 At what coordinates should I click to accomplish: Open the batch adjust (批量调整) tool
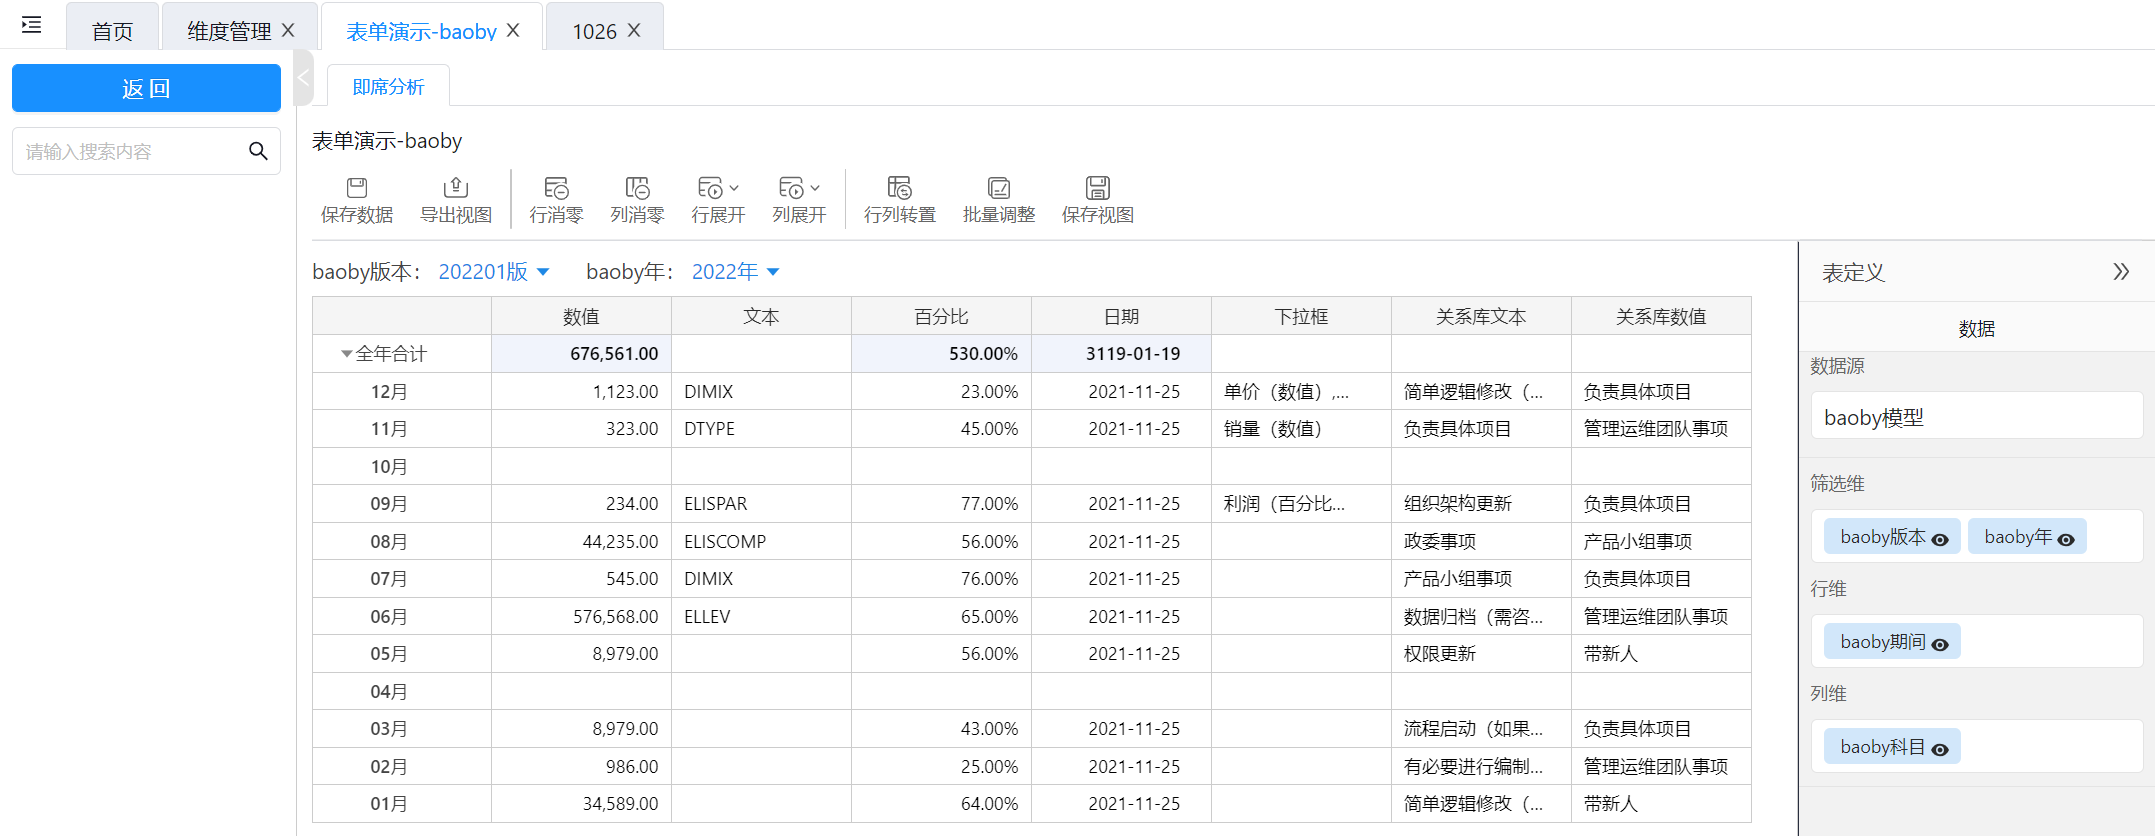(x=998, y=188)
